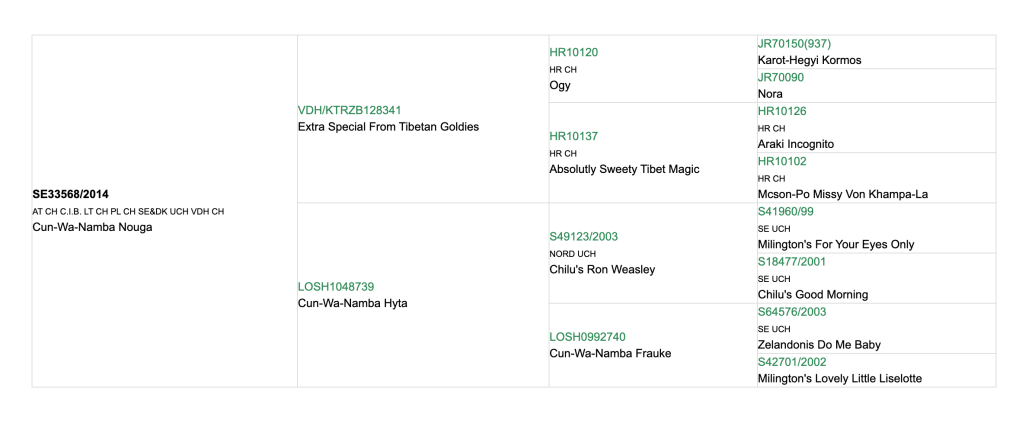Screen dimensions: 1022x423
Task: Open the S49123/2003 registration link
Action: click(x=584, y=237)
